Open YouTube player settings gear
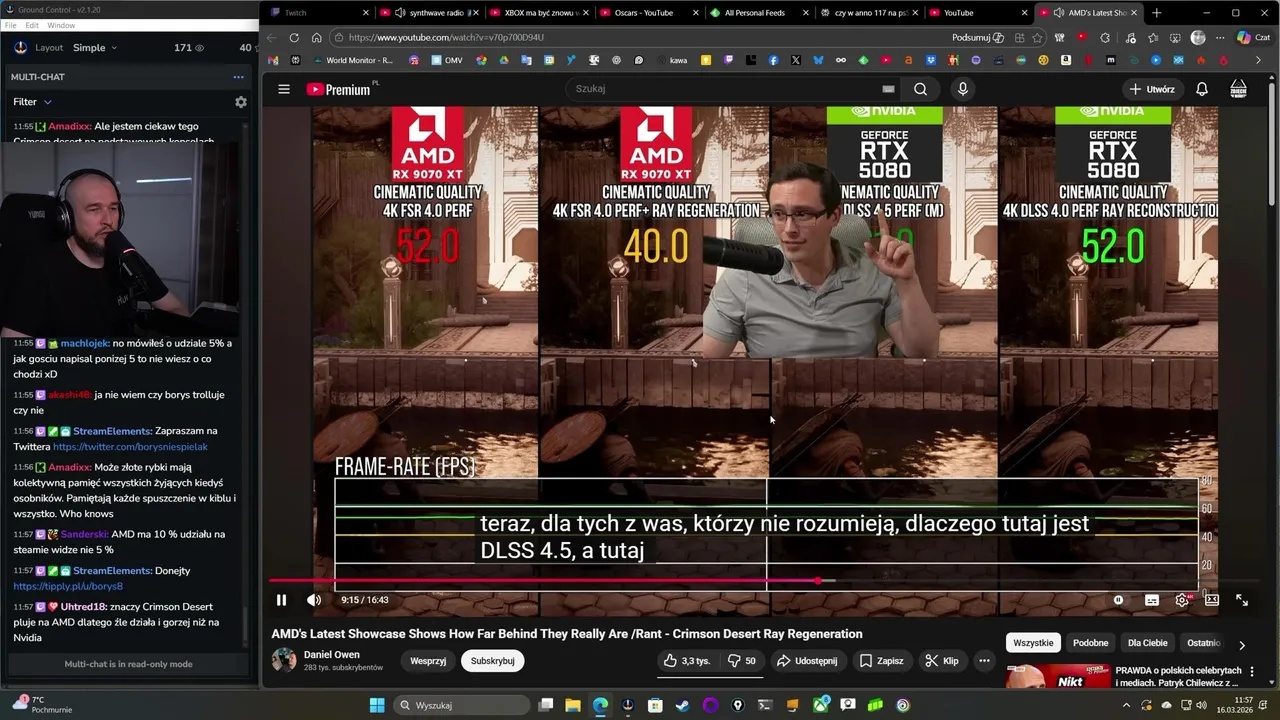Viewport: 1280px width, 720px height. 1182,600
